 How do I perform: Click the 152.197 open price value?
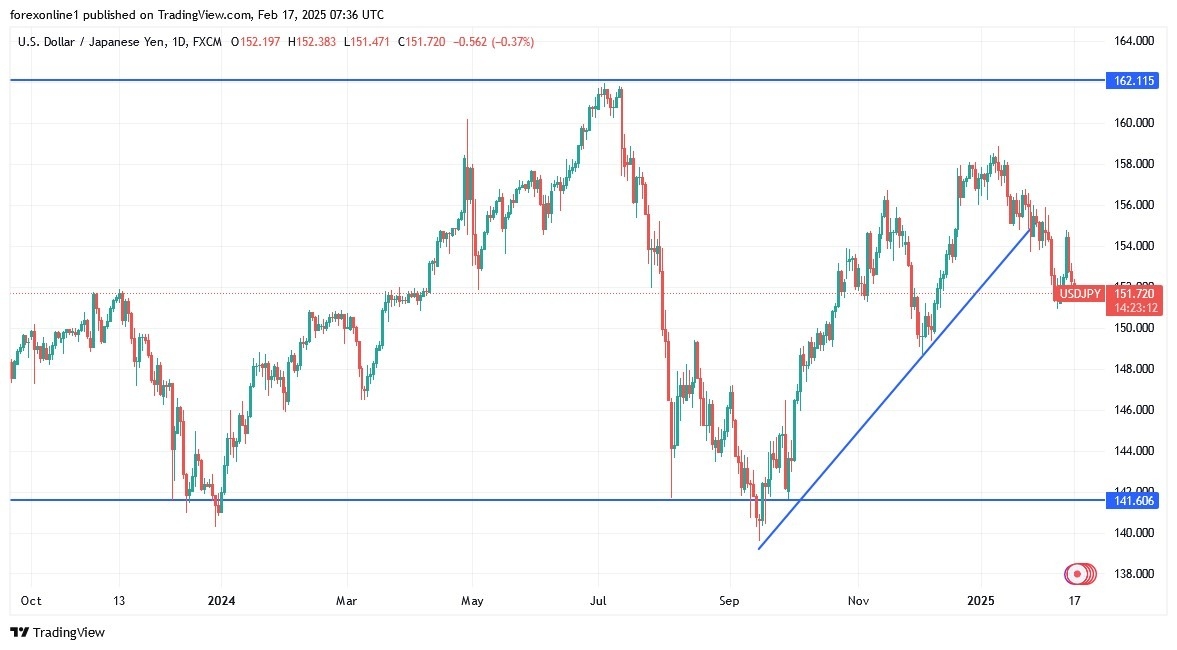[260, 42]
